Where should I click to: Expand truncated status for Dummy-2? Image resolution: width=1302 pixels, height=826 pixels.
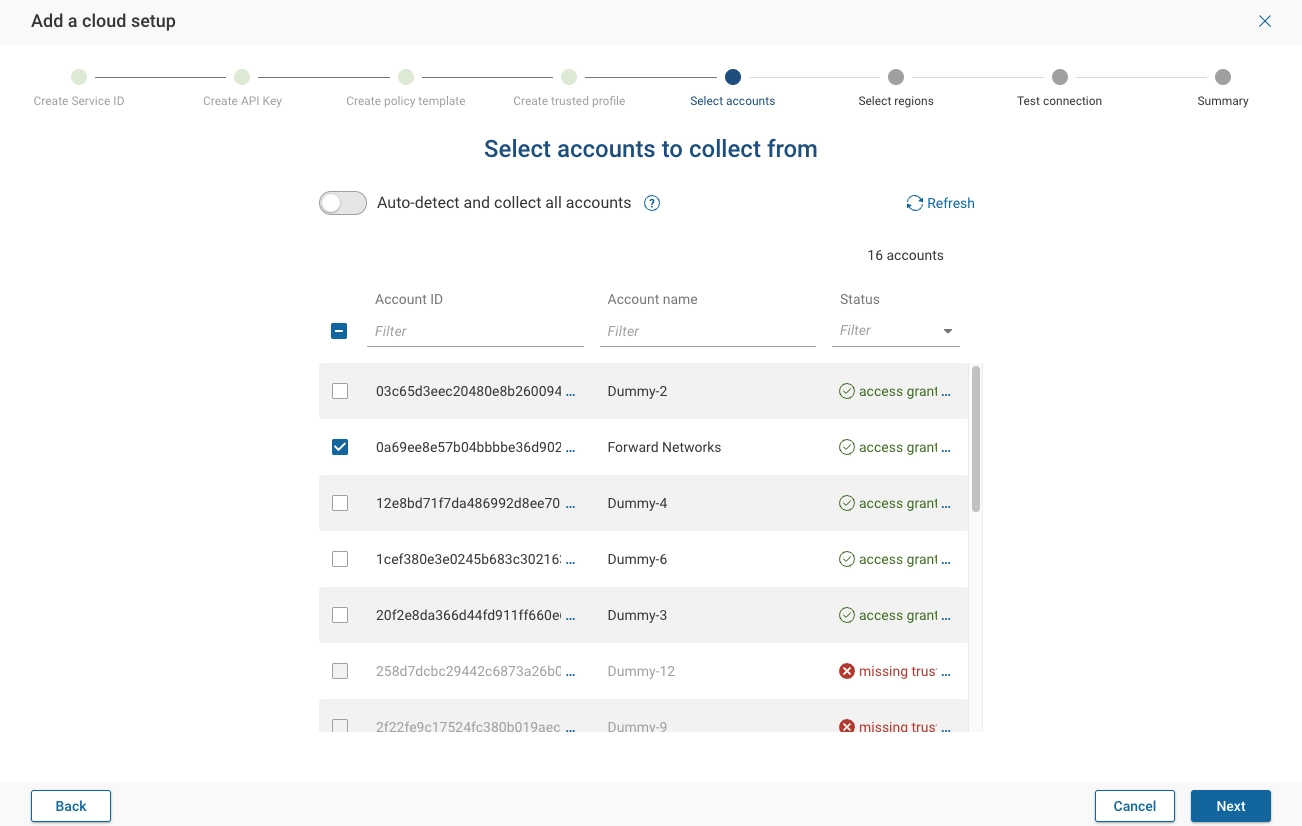(x=946, y=392)
